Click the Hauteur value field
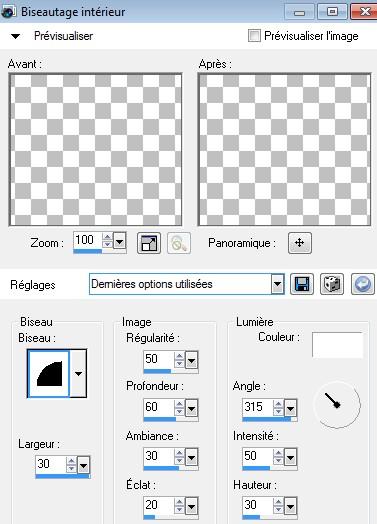377x524 pixels. (257, 505)
